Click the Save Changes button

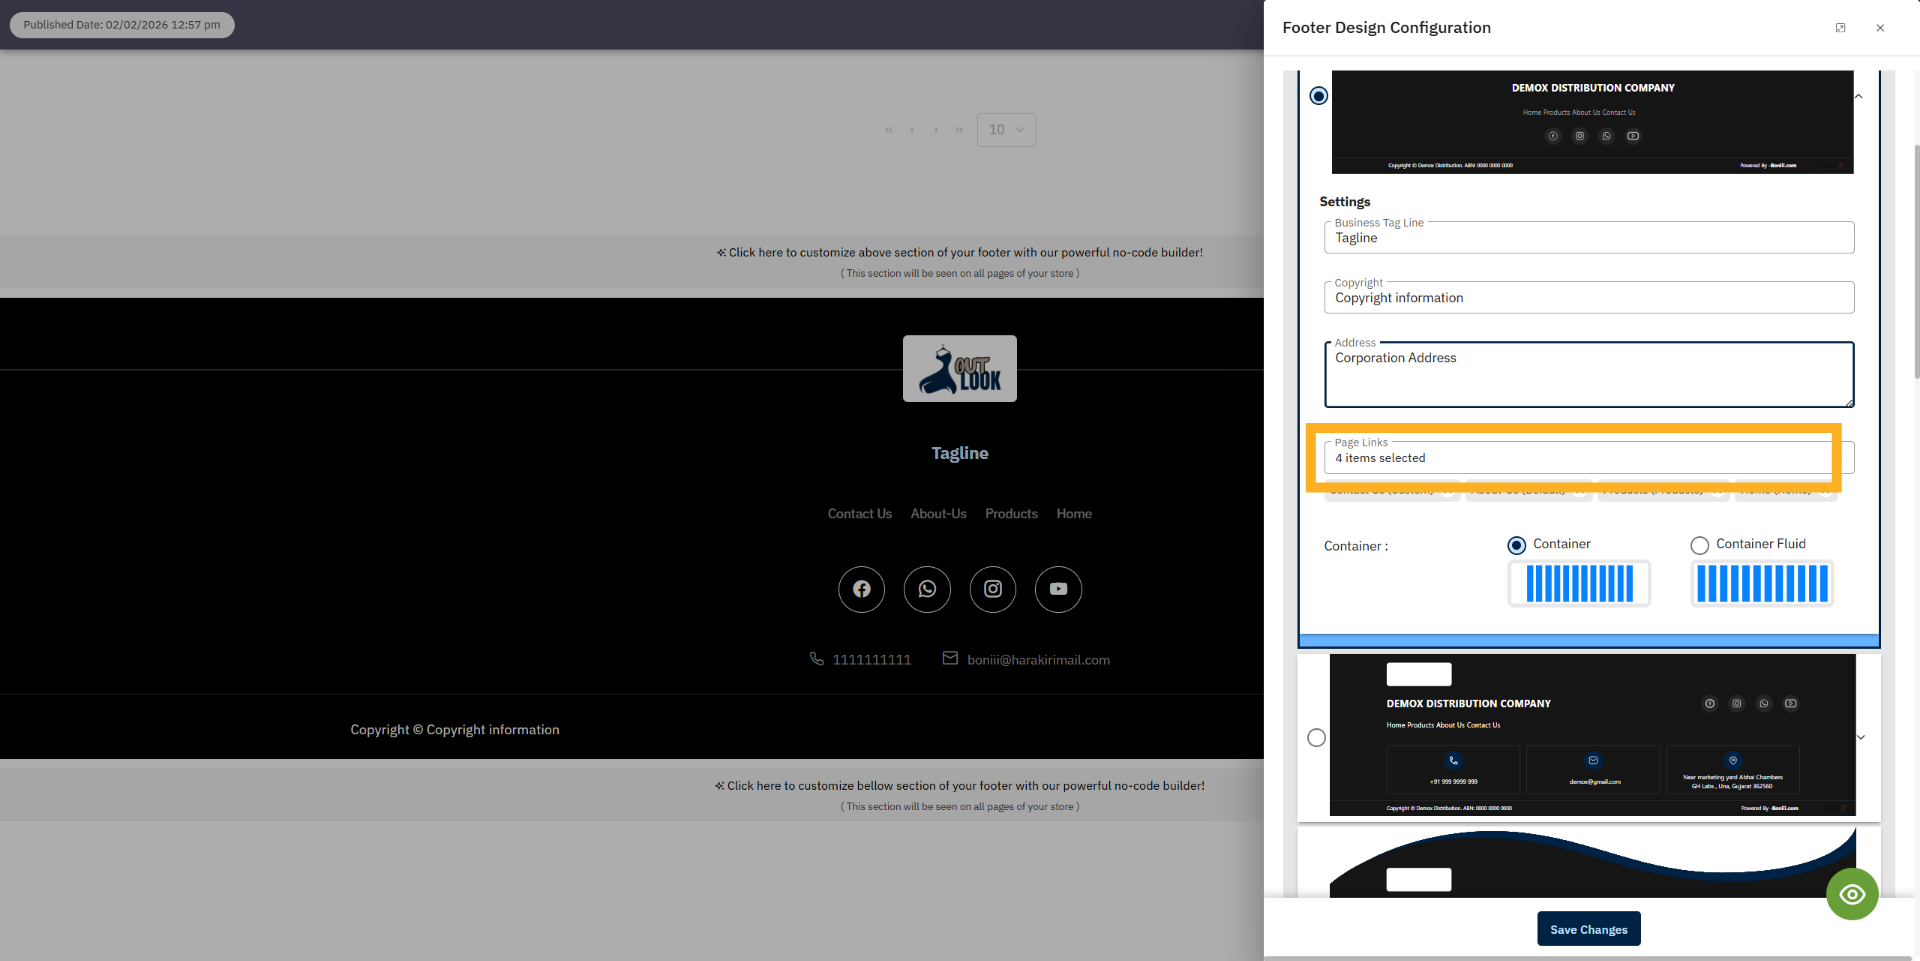1589,928
